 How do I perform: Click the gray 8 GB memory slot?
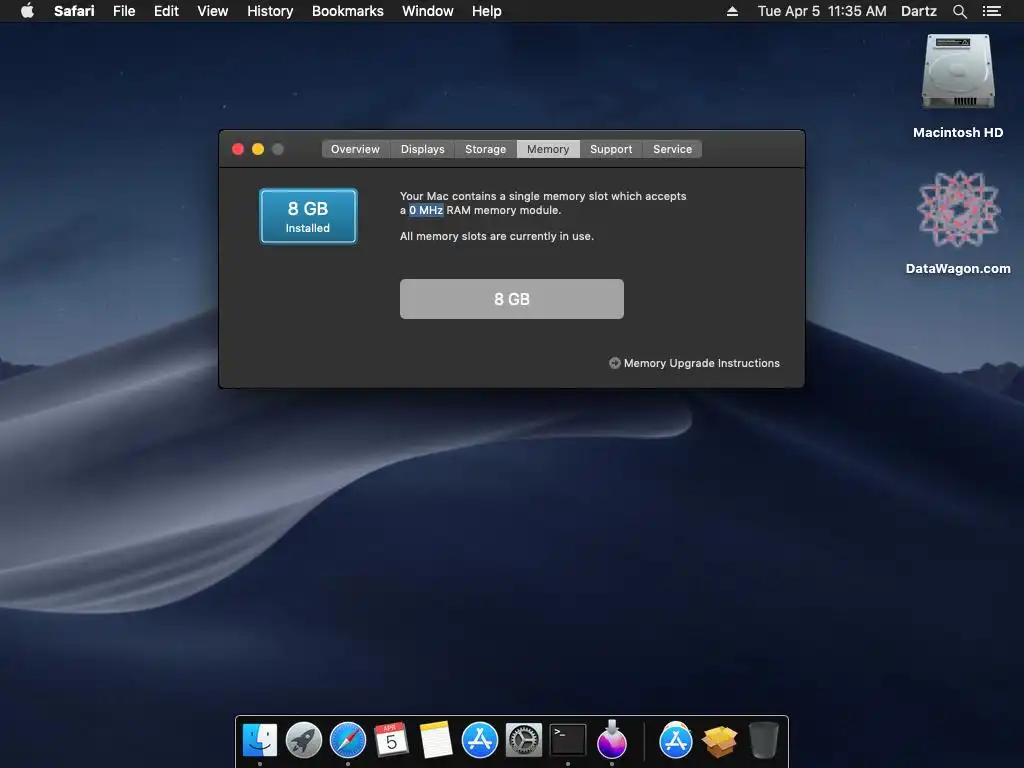point(511,299)
